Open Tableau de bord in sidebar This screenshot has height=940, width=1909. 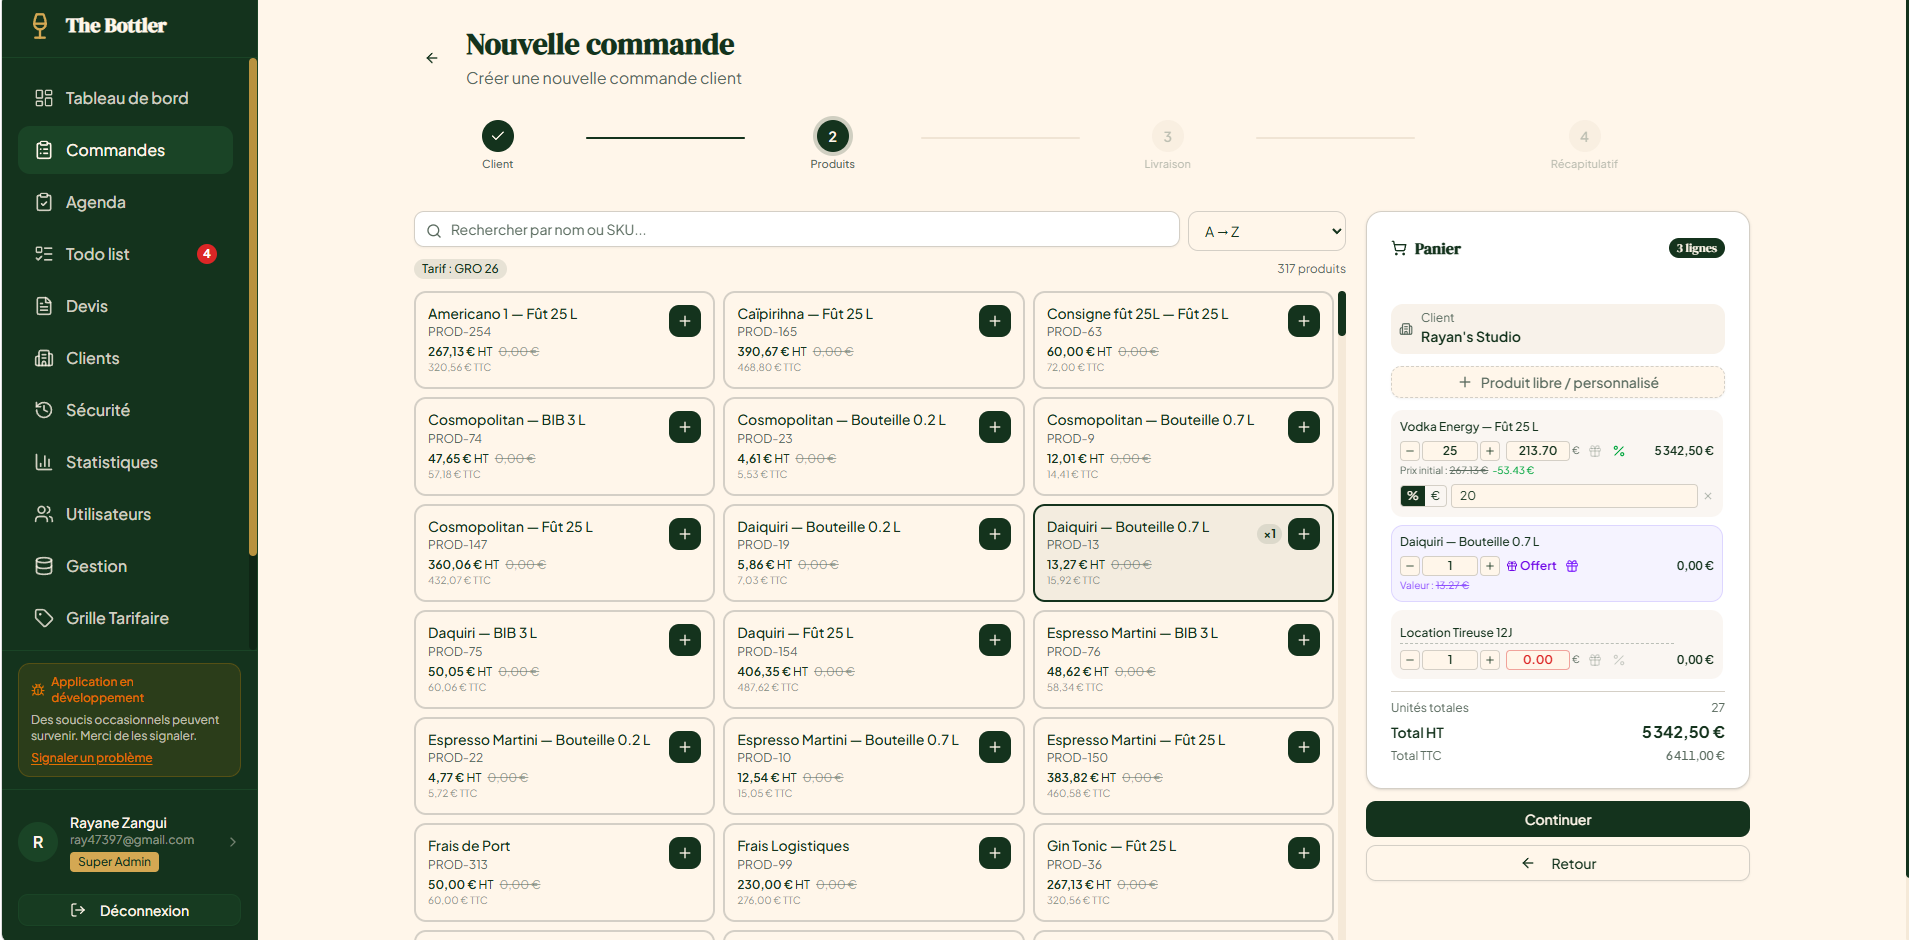tap(125, 98)
